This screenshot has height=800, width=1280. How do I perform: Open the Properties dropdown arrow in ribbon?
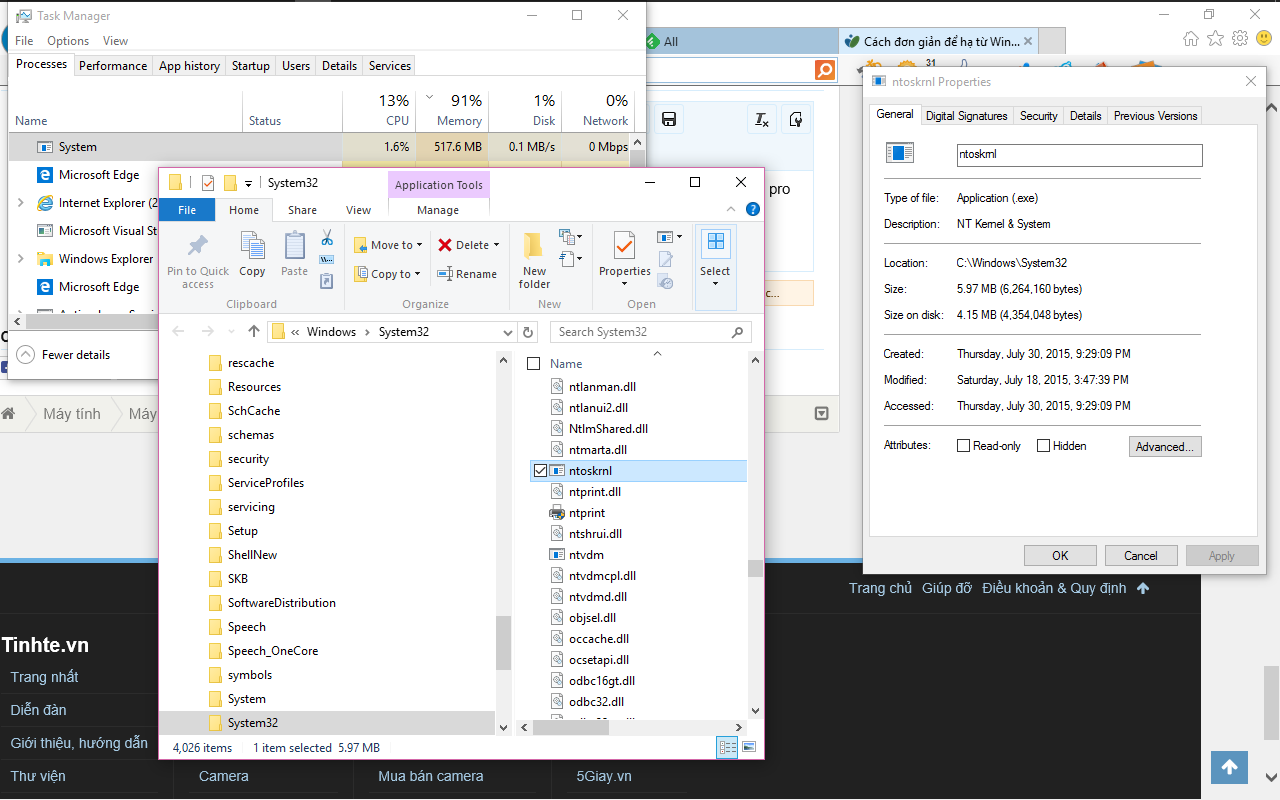[625, 283]
